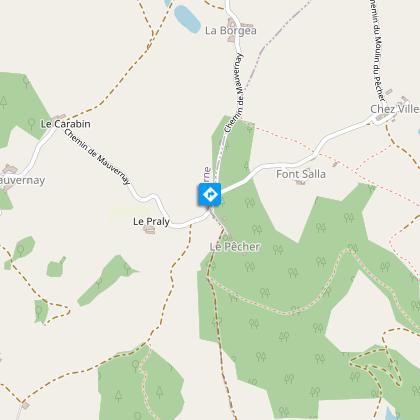Screen dimensions: 420x420
Task: Select the building at the Le Carabin junction
Action: click(x=59, y=117)
